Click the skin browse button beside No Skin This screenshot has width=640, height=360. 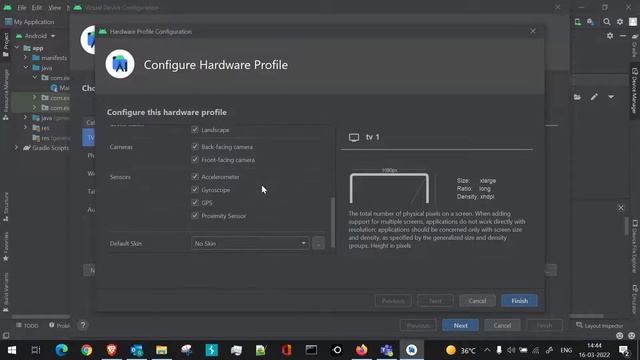[318, 243]
